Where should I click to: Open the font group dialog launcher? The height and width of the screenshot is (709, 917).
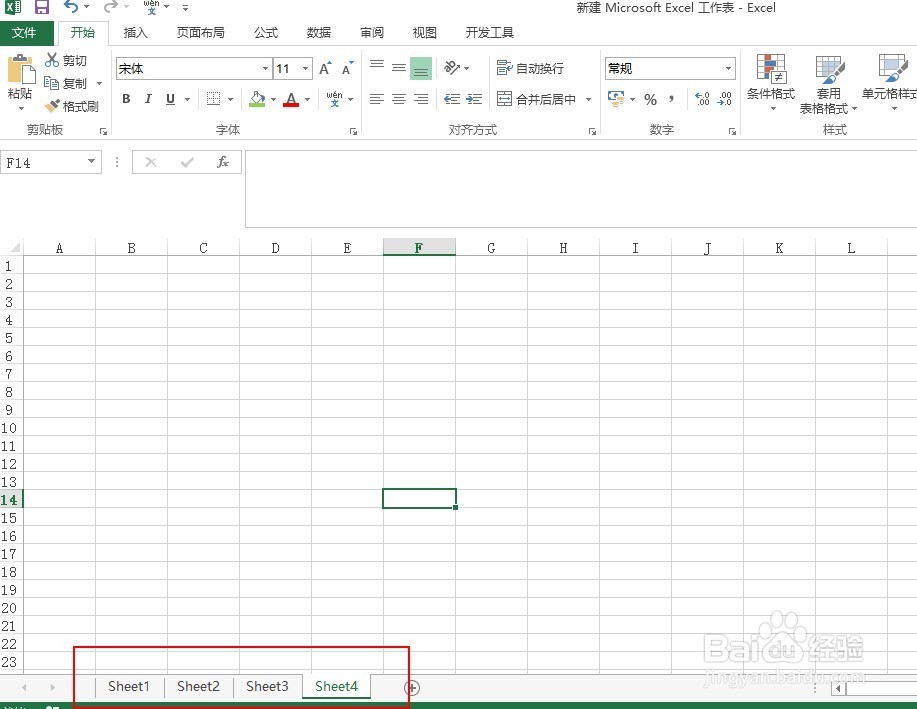[353, 132]
